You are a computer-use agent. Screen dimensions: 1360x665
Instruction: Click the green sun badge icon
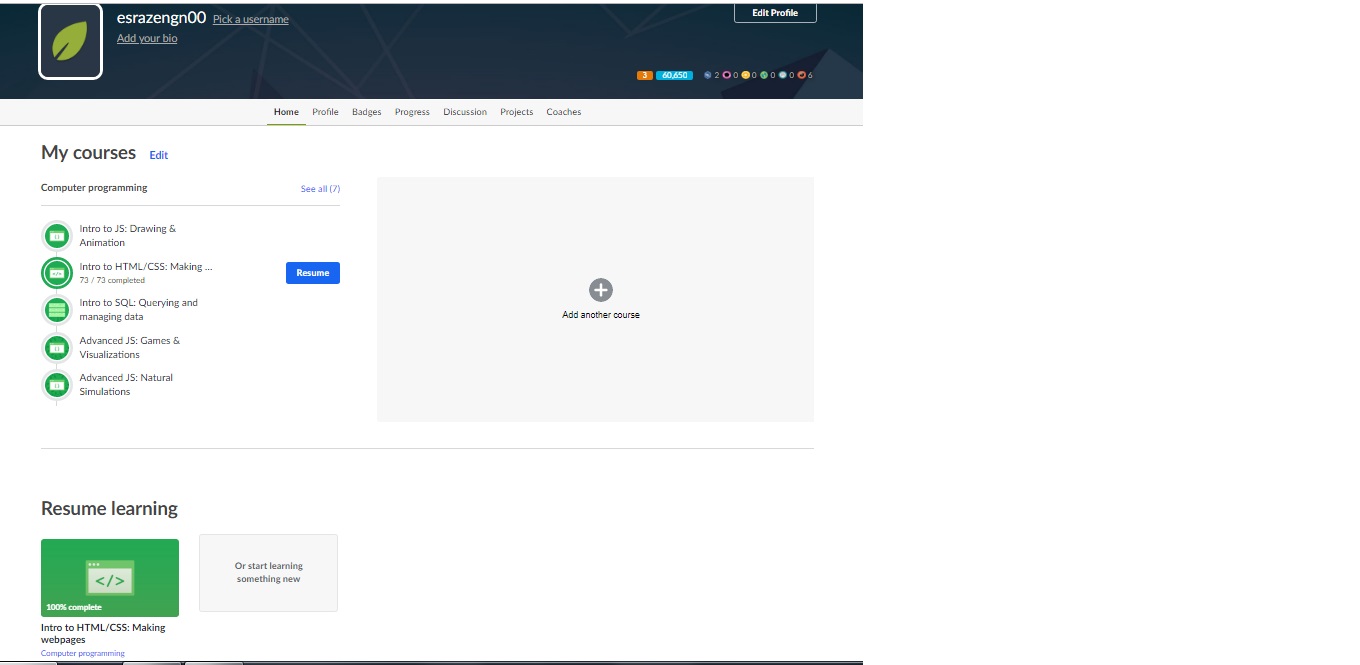pos(764,75)
